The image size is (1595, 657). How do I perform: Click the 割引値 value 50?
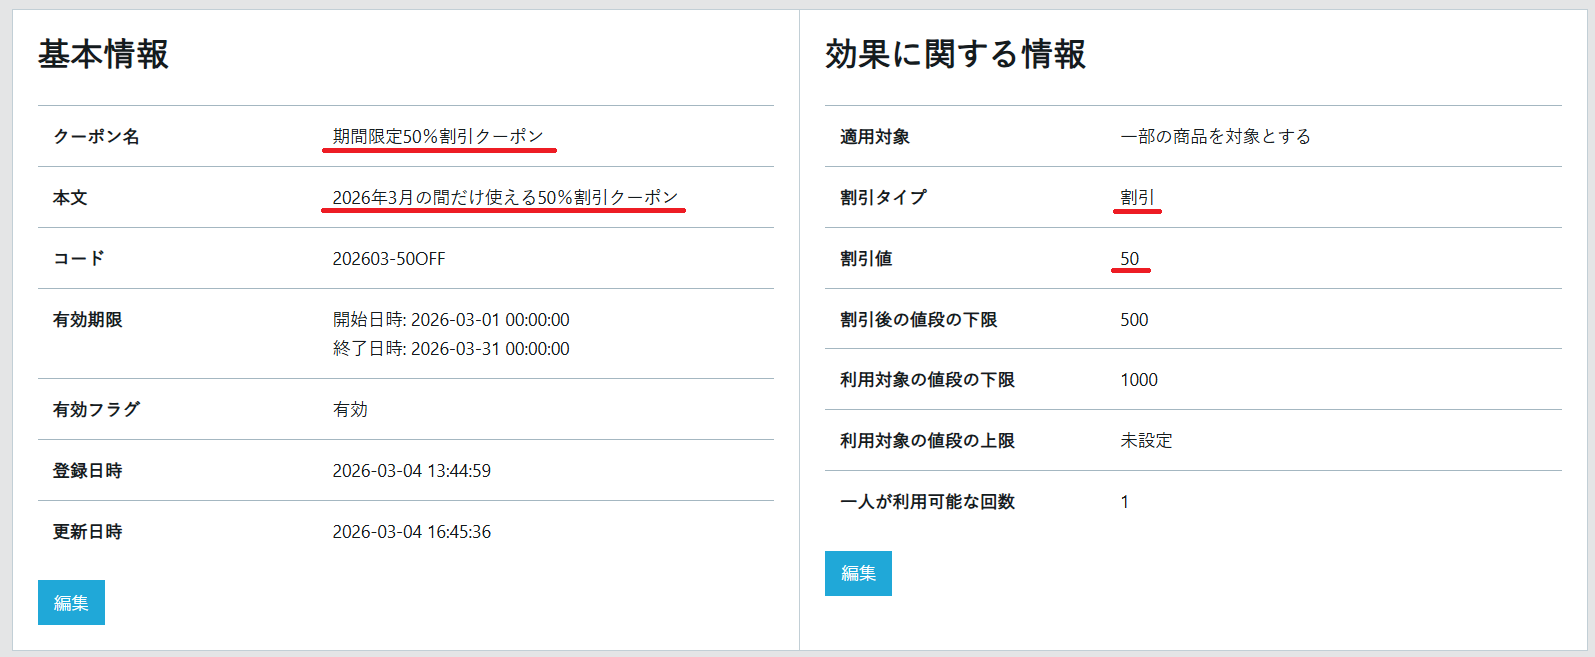tap(1130, 258)
